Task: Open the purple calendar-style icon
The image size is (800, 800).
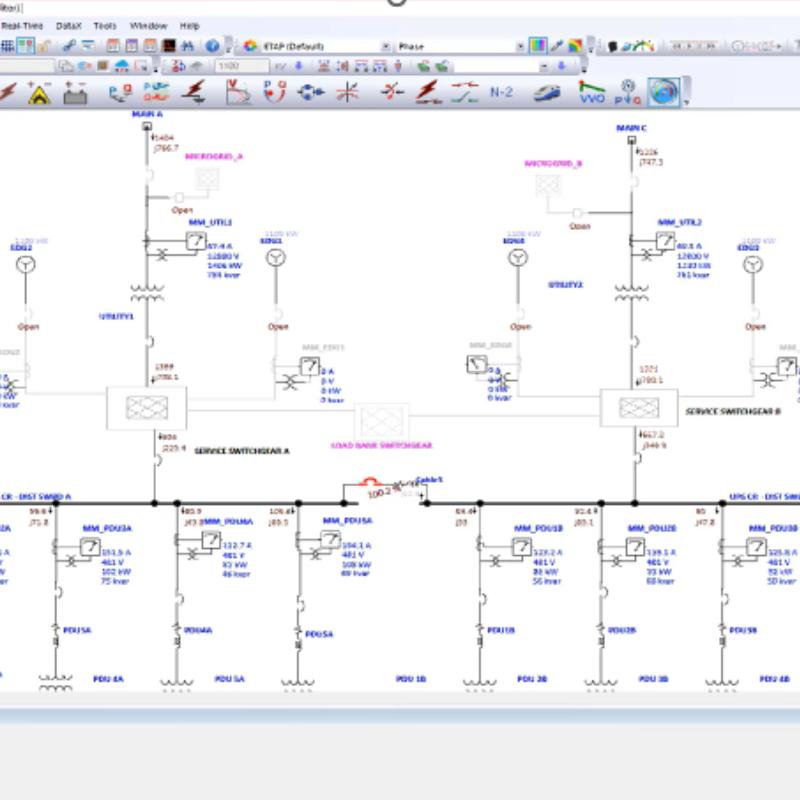Action: (132, 46)
